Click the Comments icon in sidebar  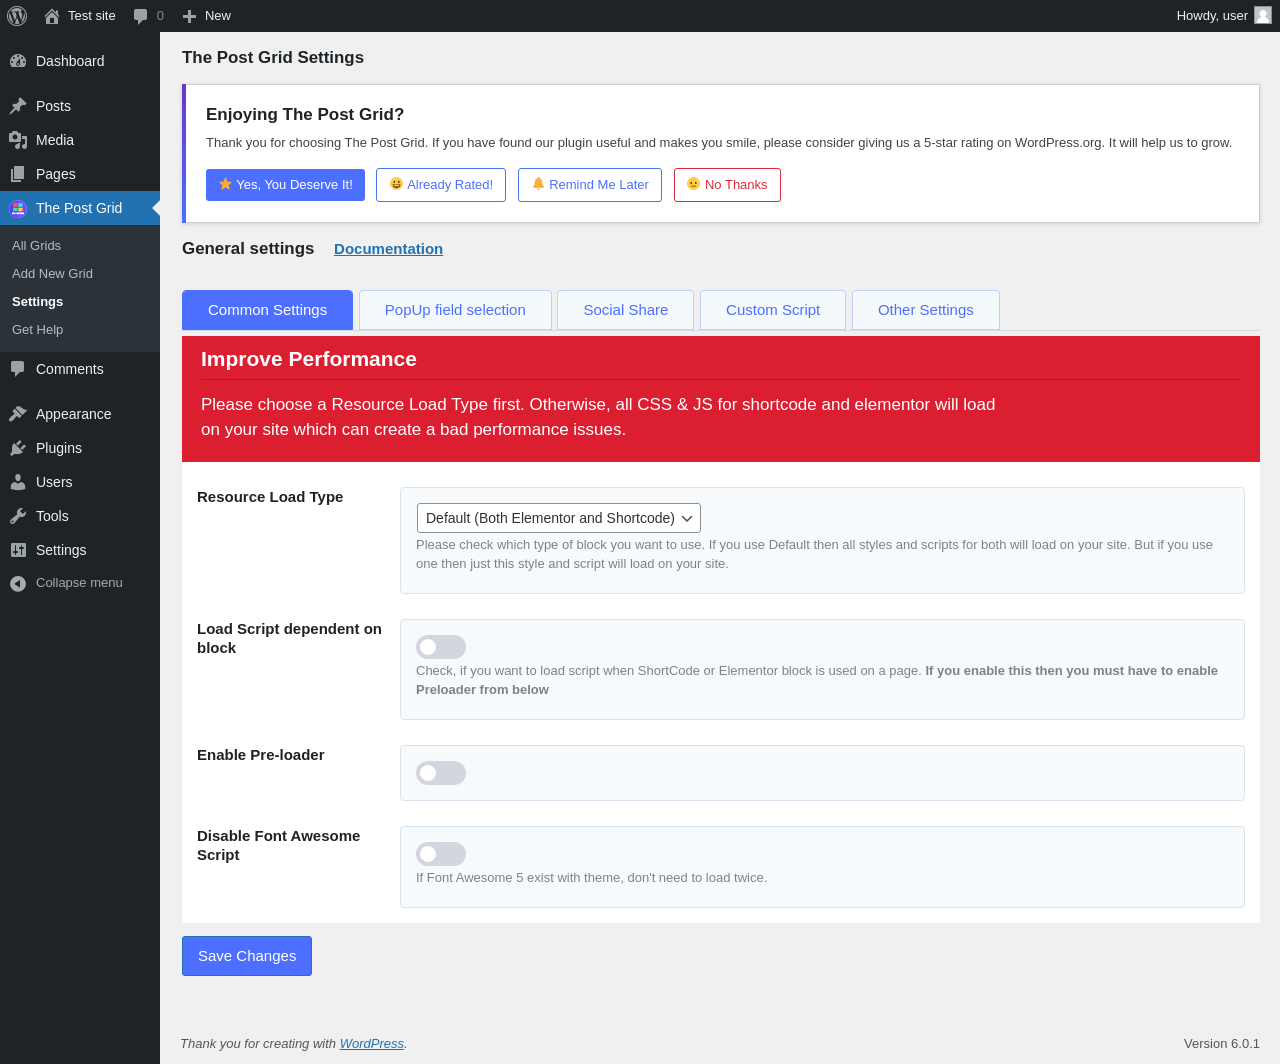(x=18, y=369)
